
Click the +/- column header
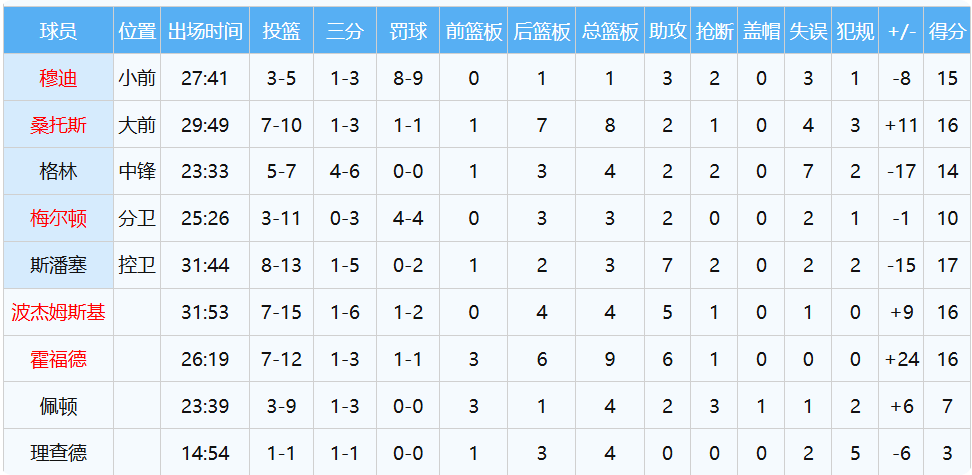click(x=902, y=32)
